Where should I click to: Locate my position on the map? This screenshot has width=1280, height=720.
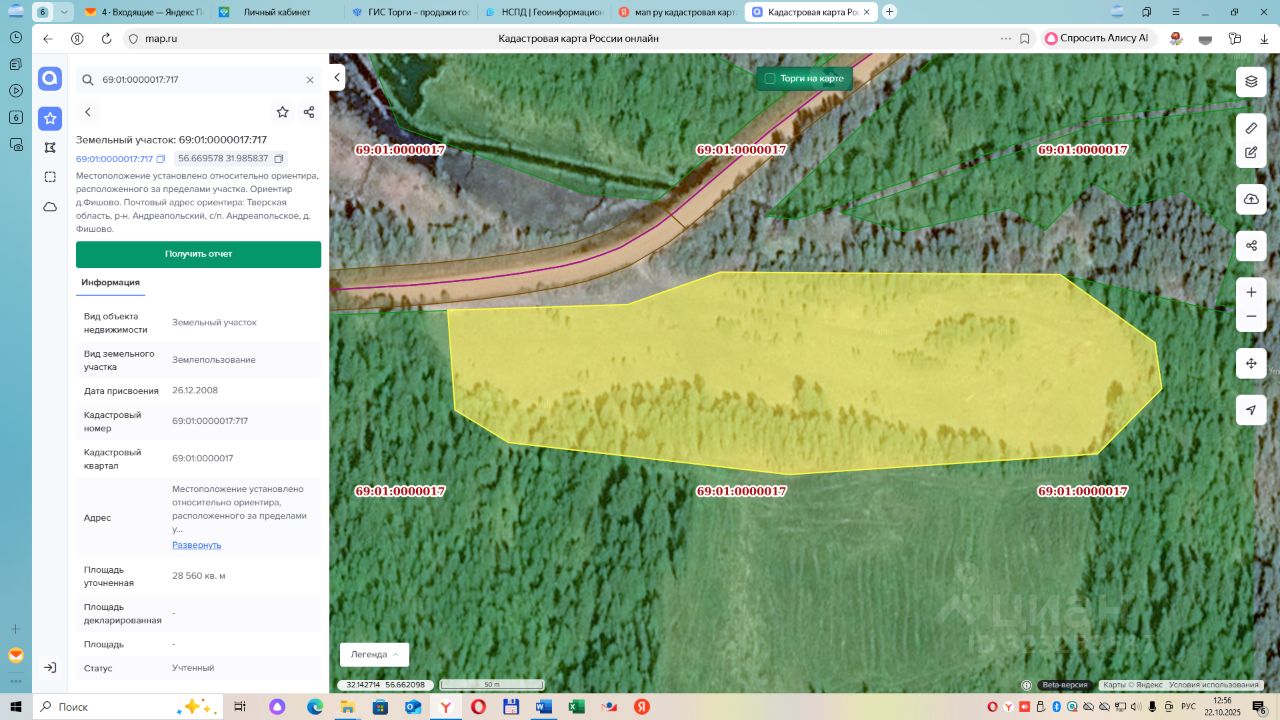click(1251, 410)
